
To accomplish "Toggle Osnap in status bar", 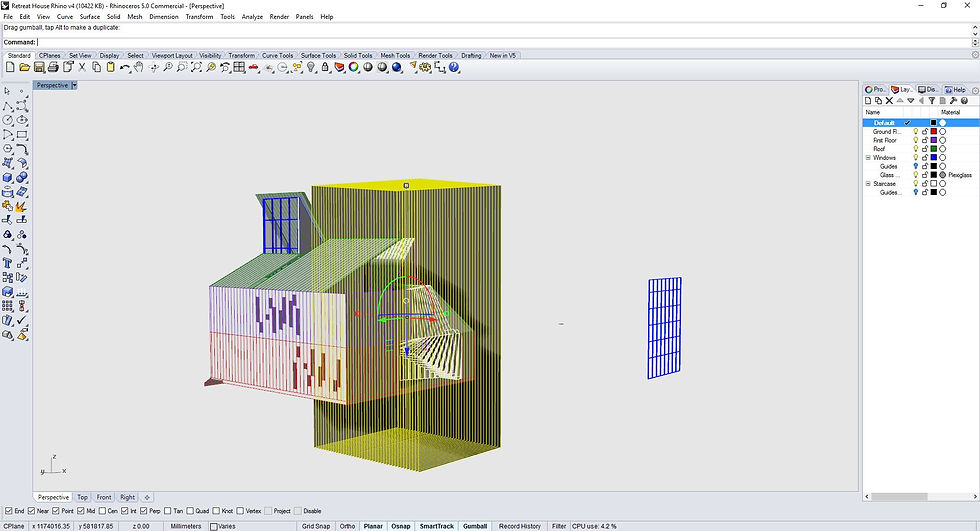I will click(401, 526).
